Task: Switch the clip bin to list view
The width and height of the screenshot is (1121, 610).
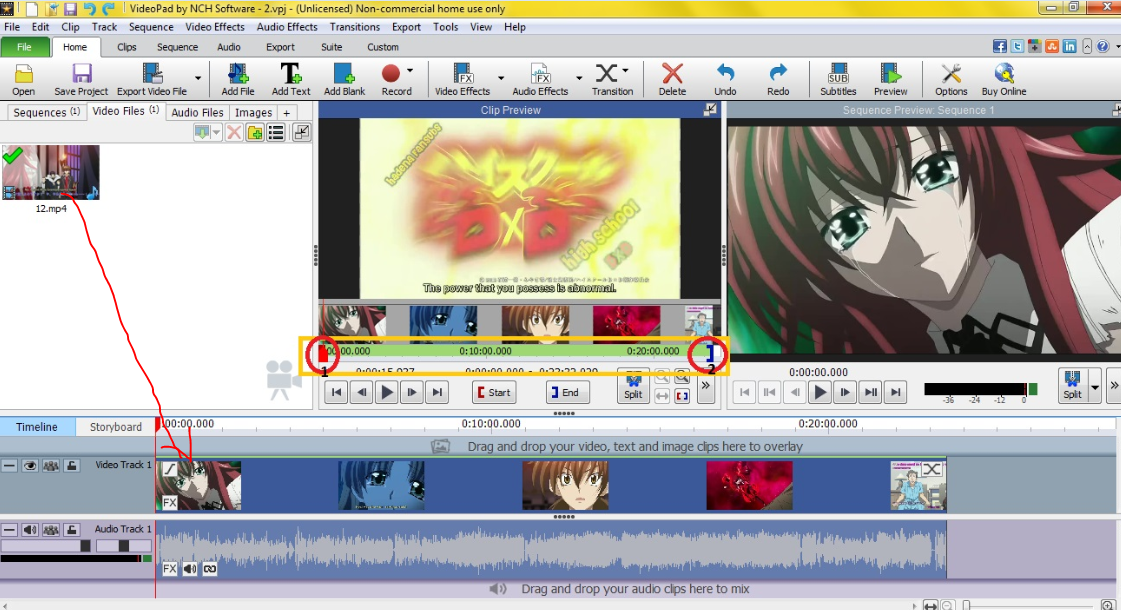Action: click(x=276, y=132)
